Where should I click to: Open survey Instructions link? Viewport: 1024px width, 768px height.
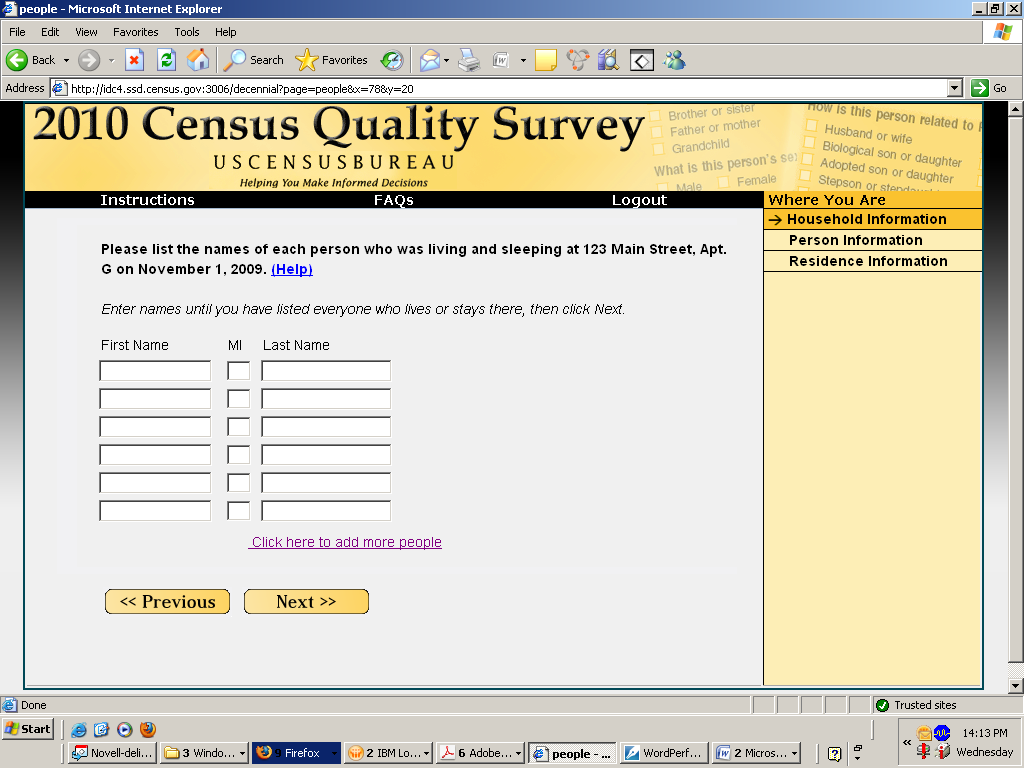[x=147, y=200]
